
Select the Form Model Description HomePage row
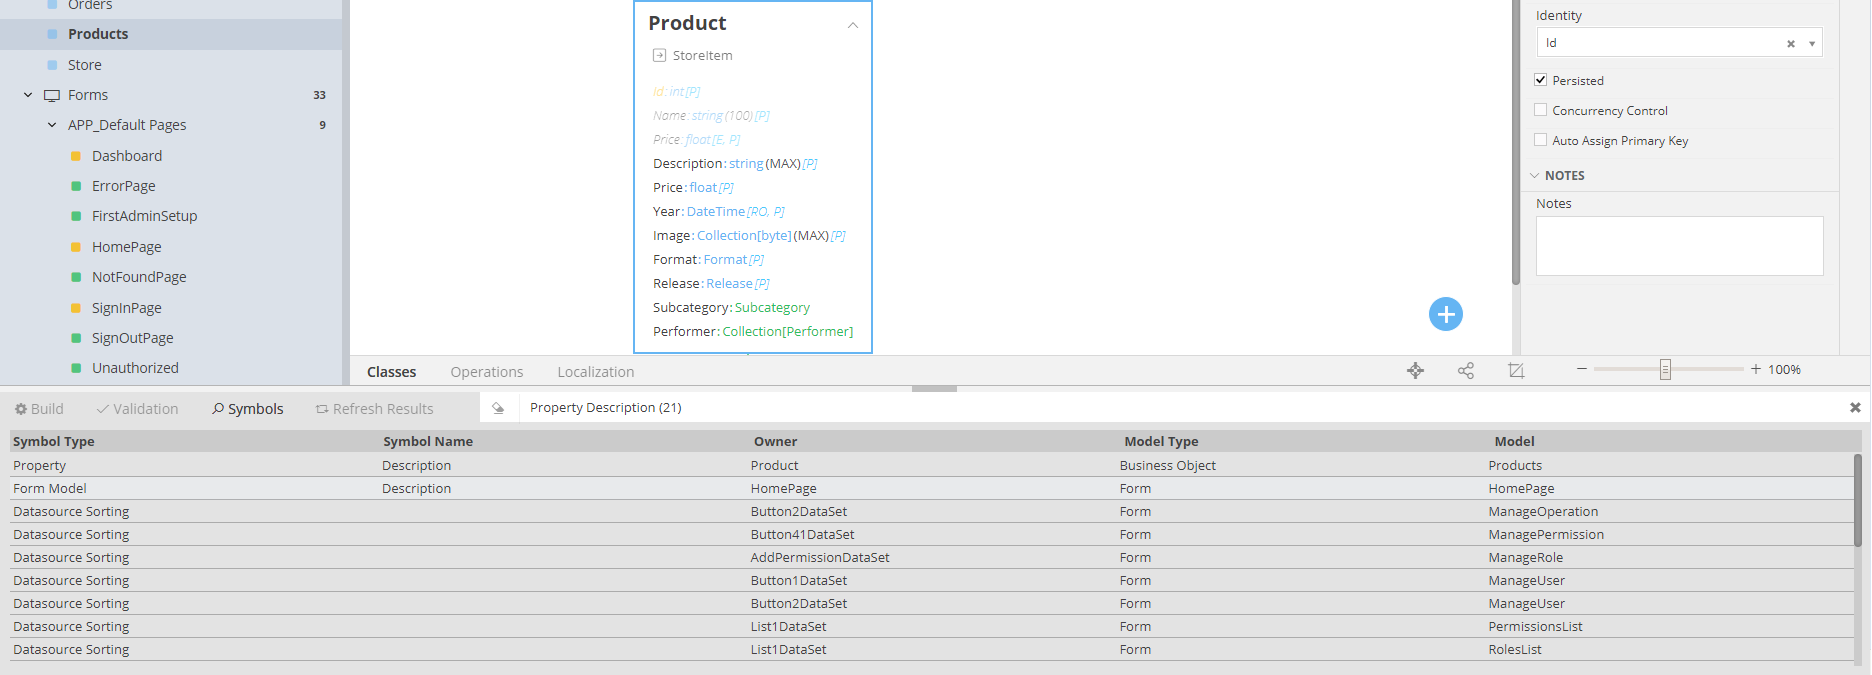[931, 488]
